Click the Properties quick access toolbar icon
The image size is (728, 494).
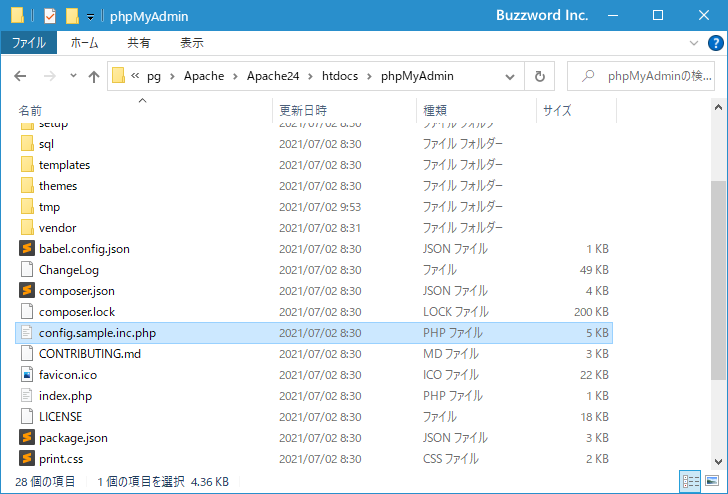(50, 16)
